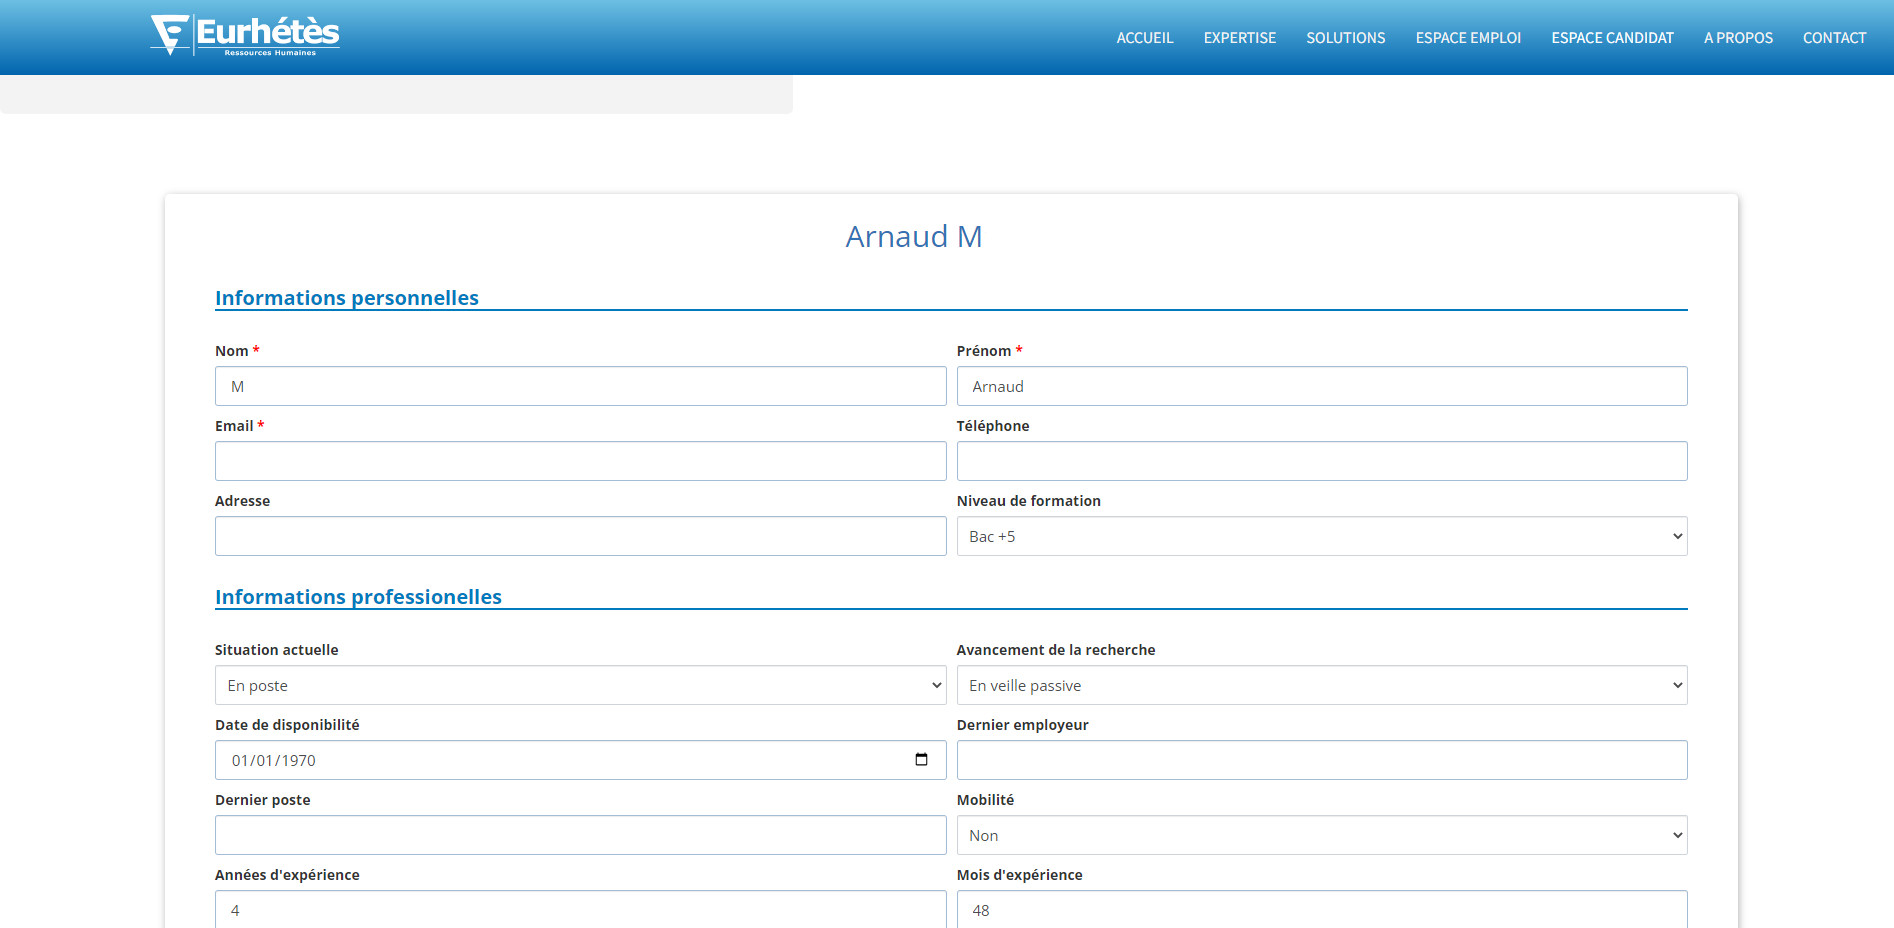The image size is (1894, 928).
Task: Click the Informations professionelles heading
Action: [358, 597]
